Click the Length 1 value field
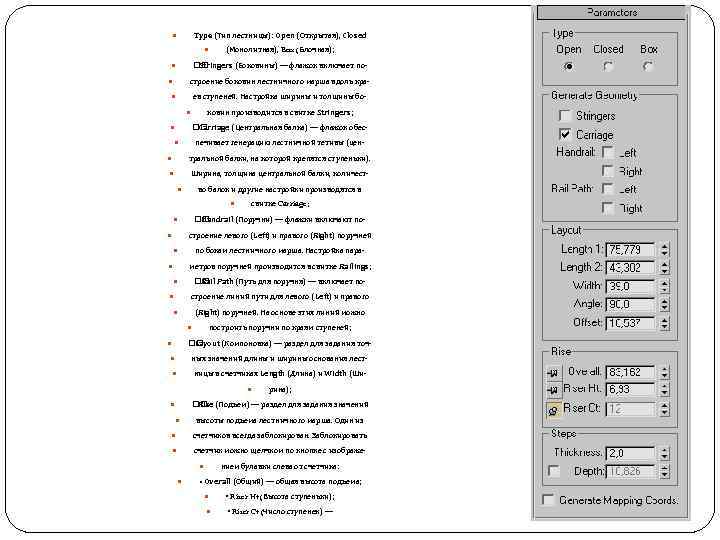 pos(630,249)
